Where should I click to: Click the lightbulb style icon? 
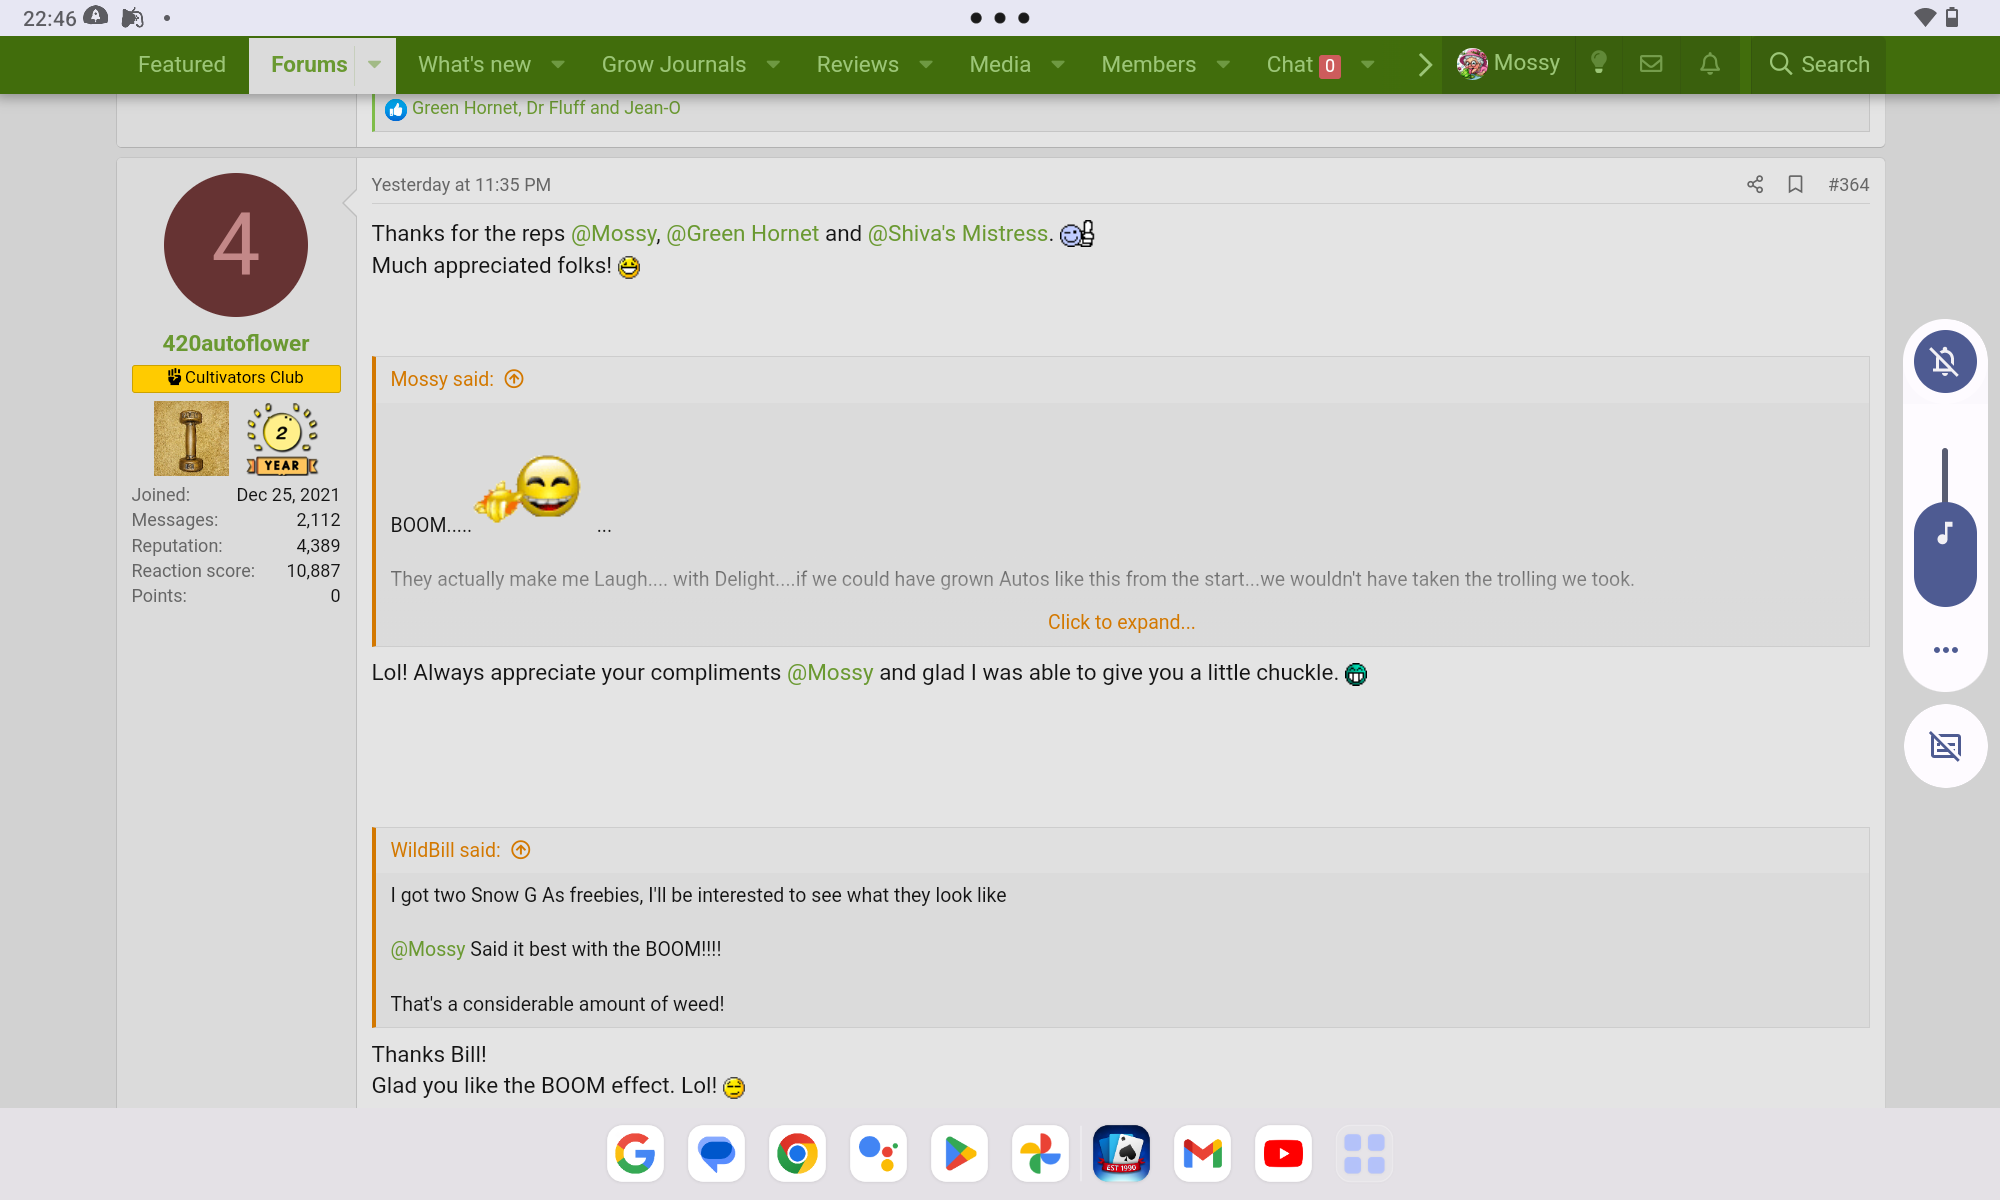(1598, 64)
